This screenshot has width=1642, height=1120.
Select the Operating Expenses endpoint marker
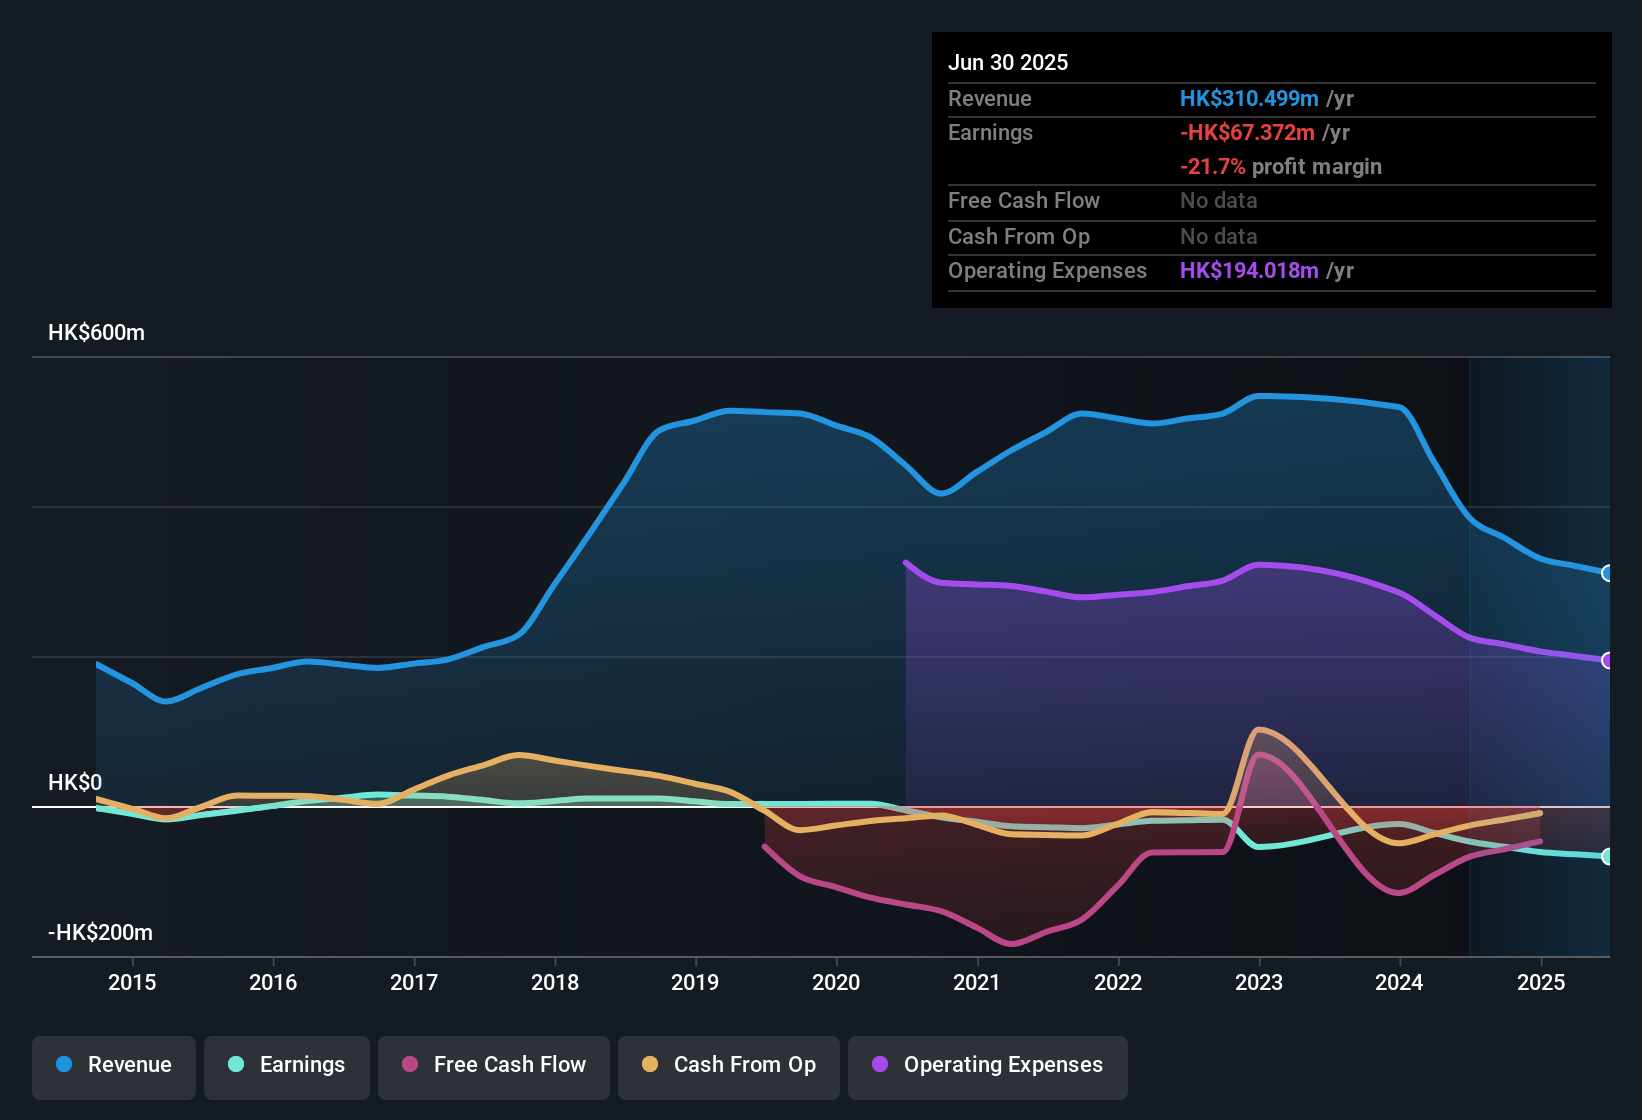coord(1607,658)
